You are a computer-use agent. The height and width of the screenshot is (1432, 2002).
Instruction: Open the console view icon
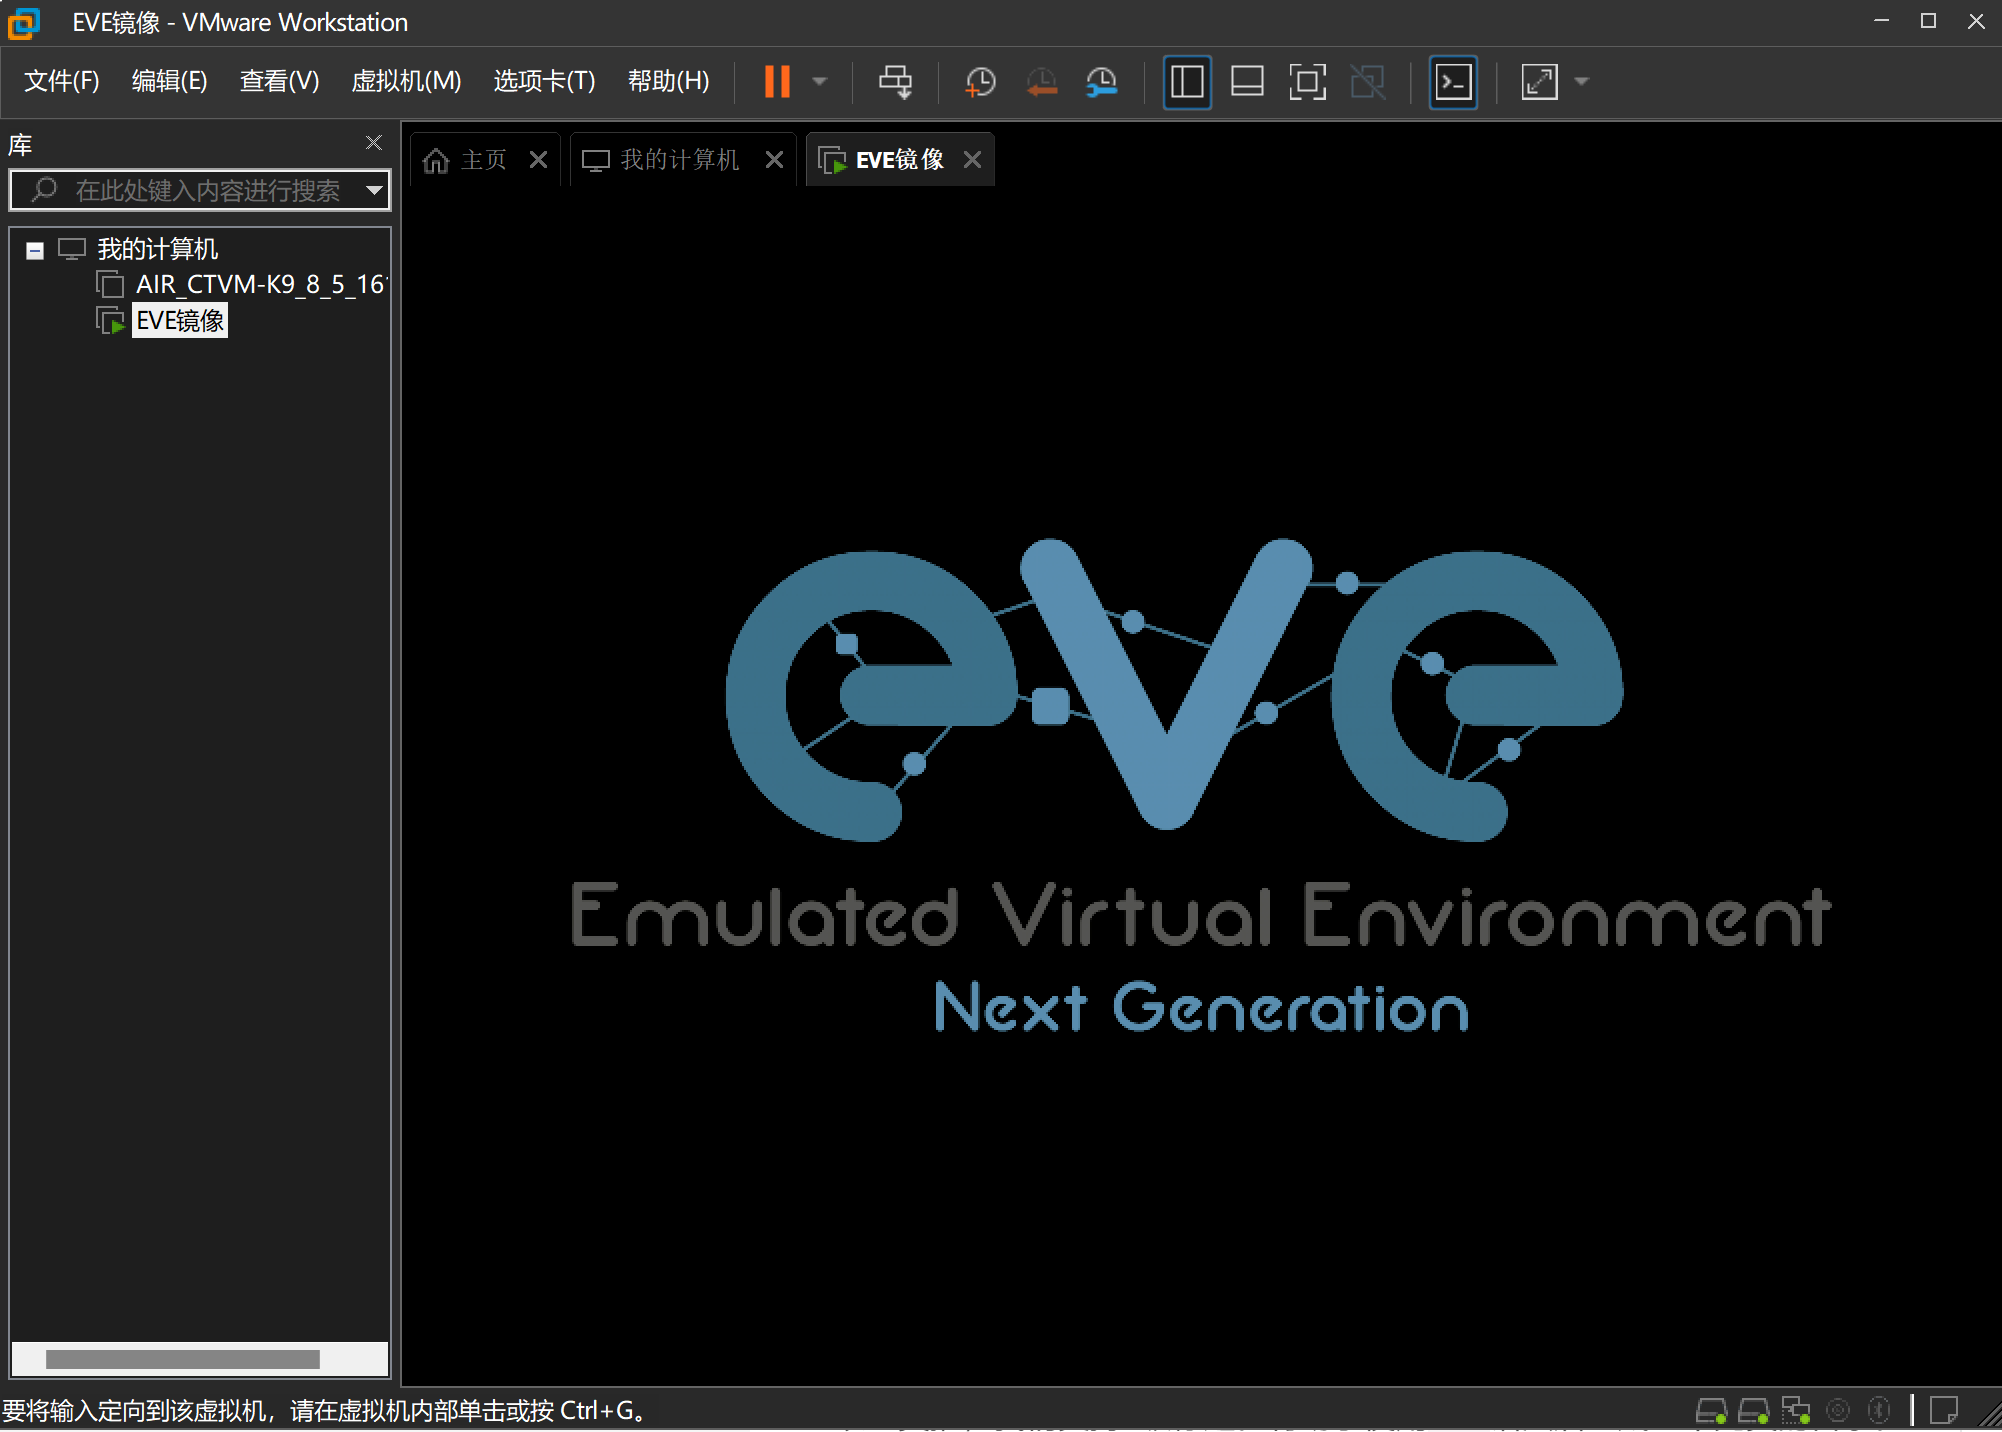[x=1453, y=82]
